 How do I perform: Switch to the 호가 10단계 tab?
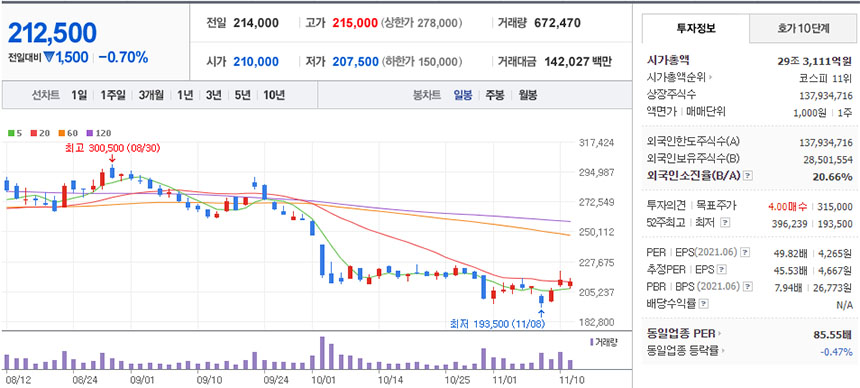tap(804, 29)
